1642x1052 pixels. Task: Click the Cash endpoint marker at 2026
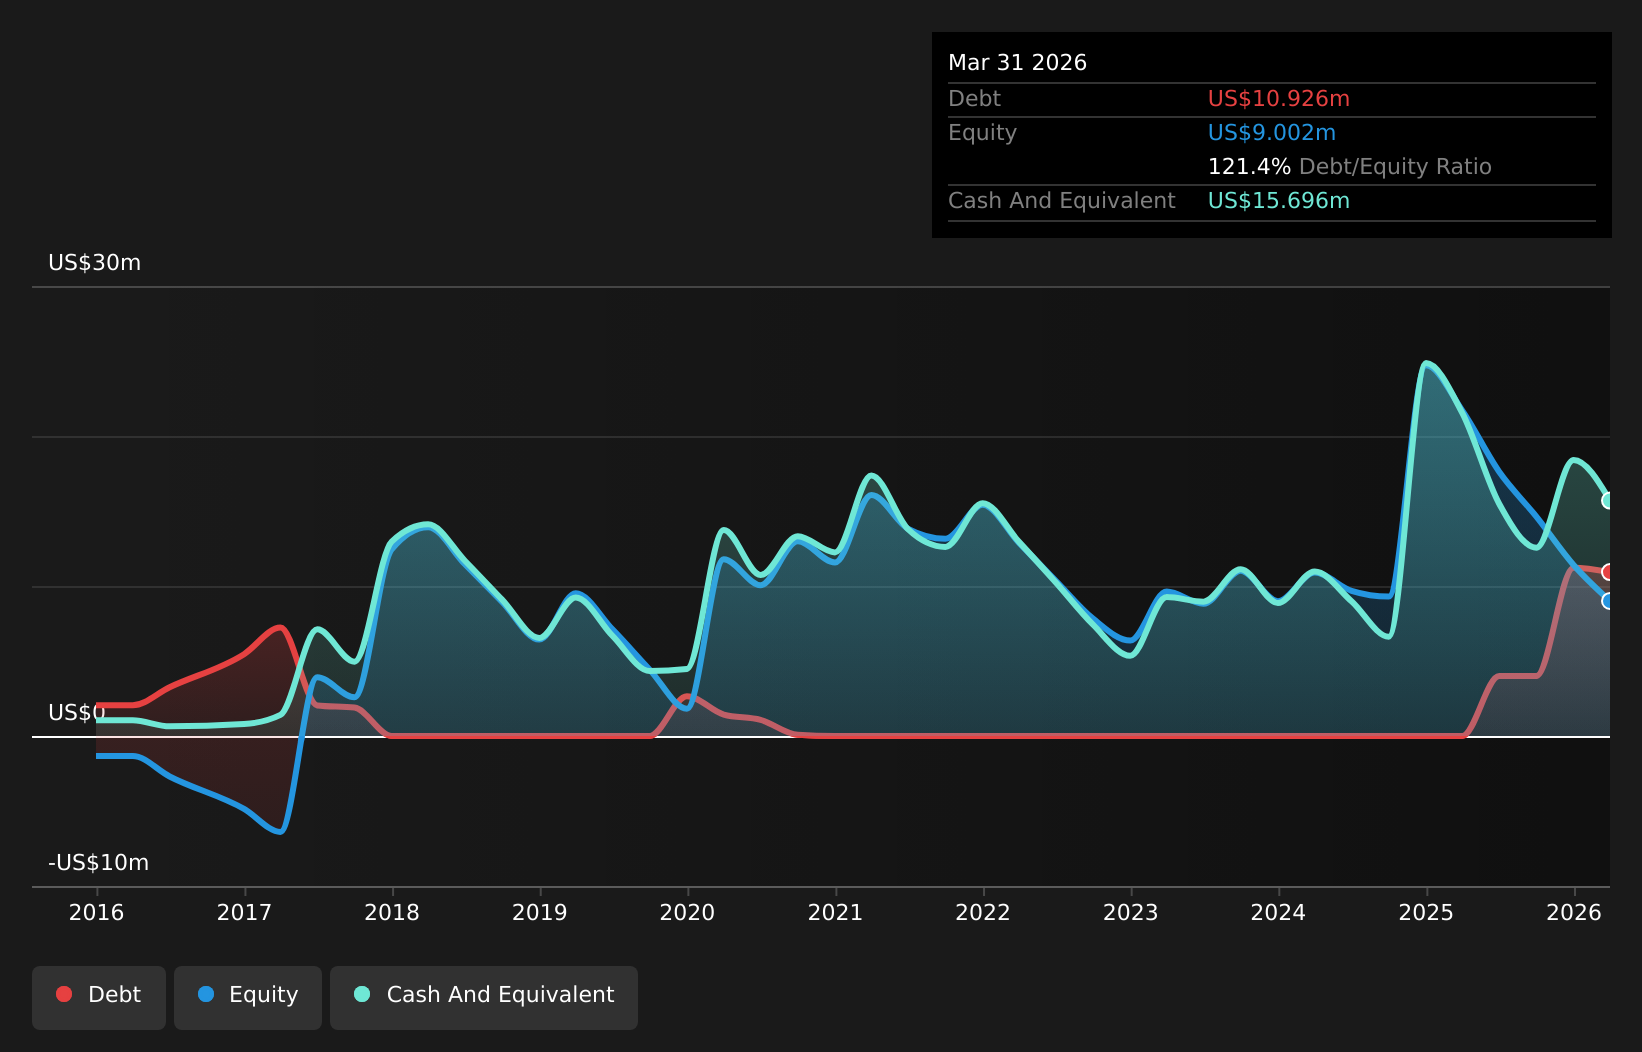coord(1608,500)
